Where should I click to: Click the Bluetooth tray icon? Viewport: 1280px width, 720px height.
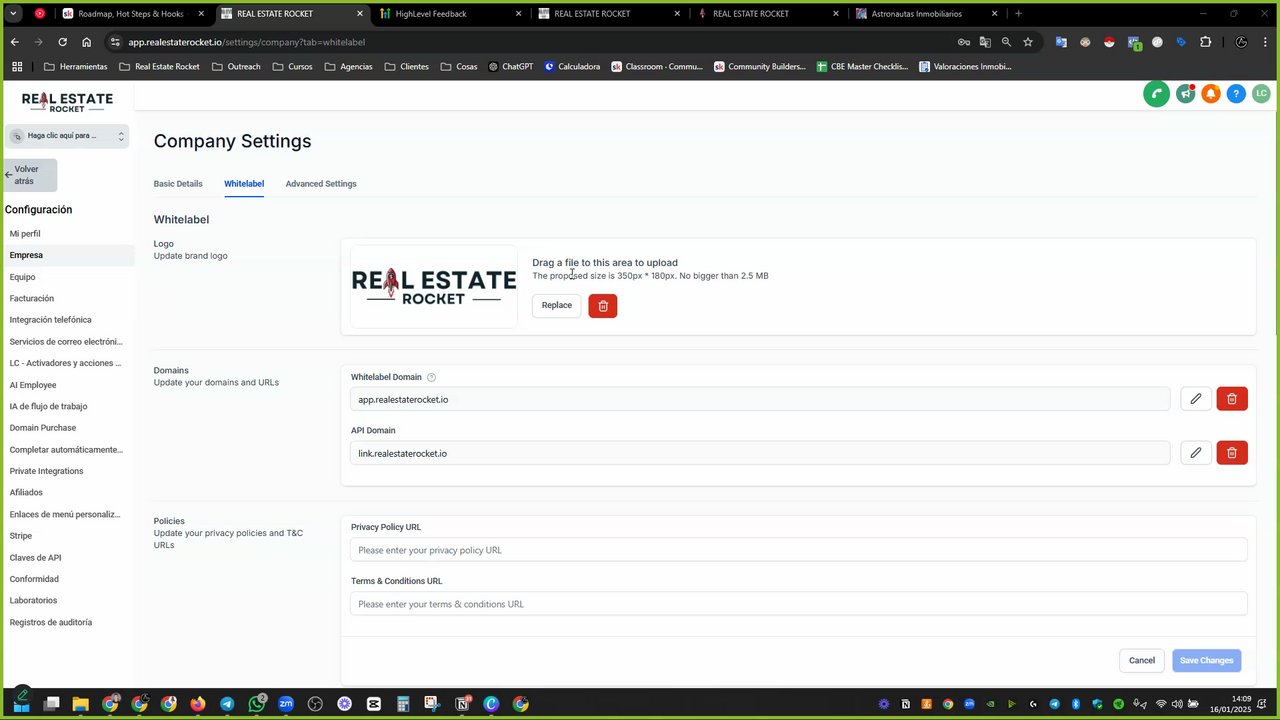[1076, 704]
